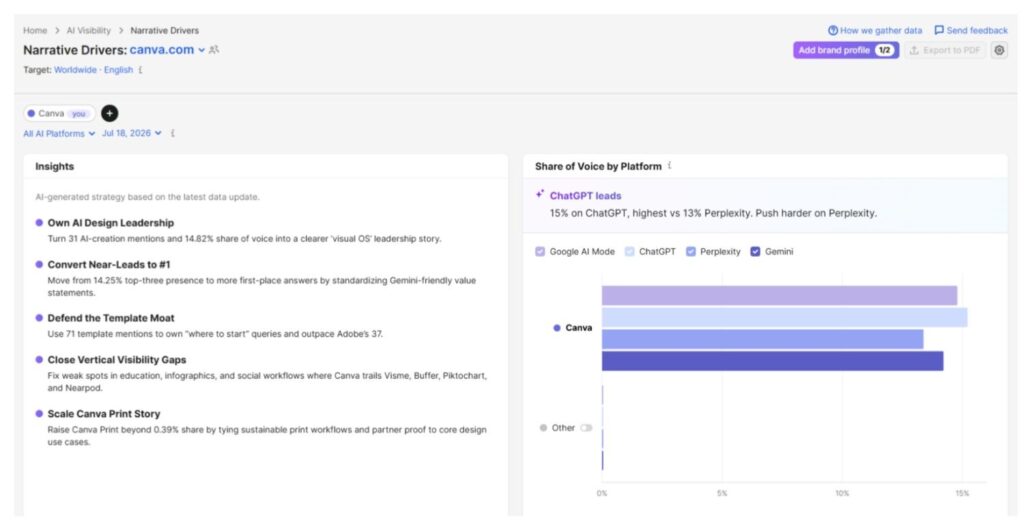Toggle the Google AI Mode checkbox
Screen dimensions: 1024x521
click(x=540, y=251)
